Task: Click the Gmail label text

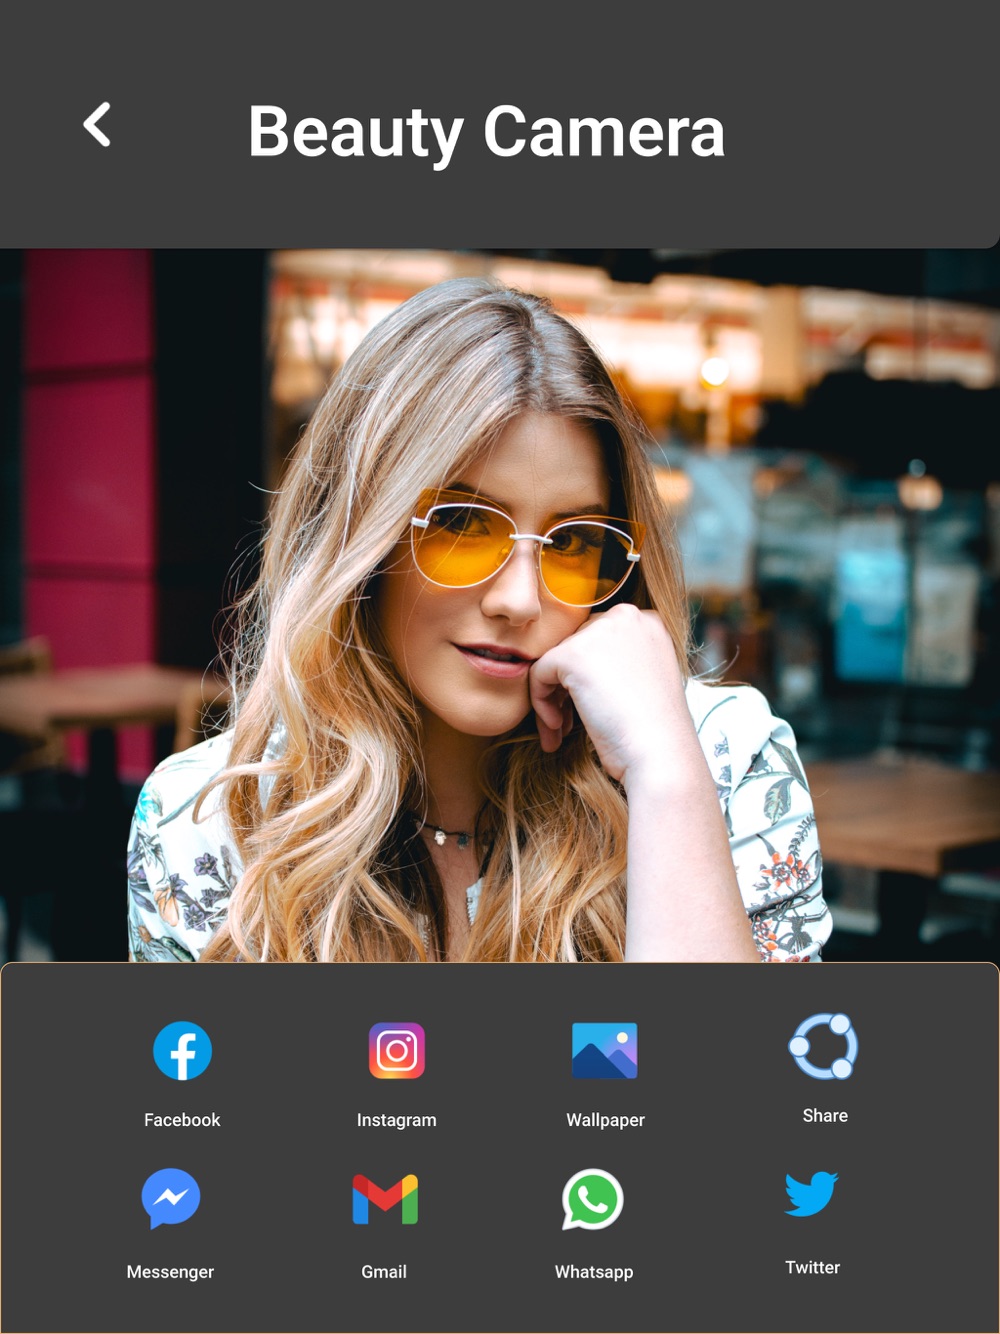Action: coord(384,1272)
